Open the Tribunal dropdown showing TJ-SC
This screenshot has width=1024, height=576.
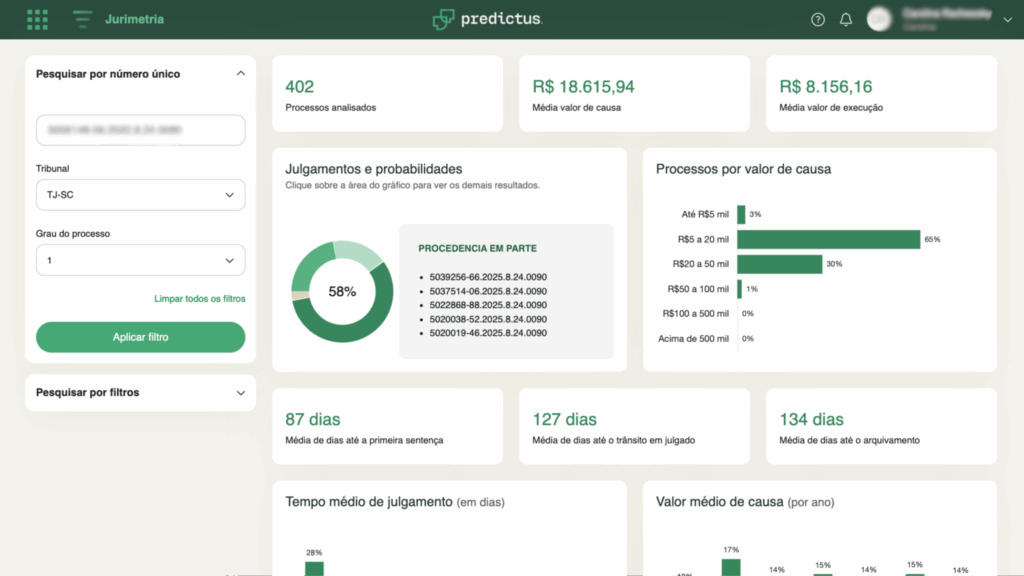140,195
